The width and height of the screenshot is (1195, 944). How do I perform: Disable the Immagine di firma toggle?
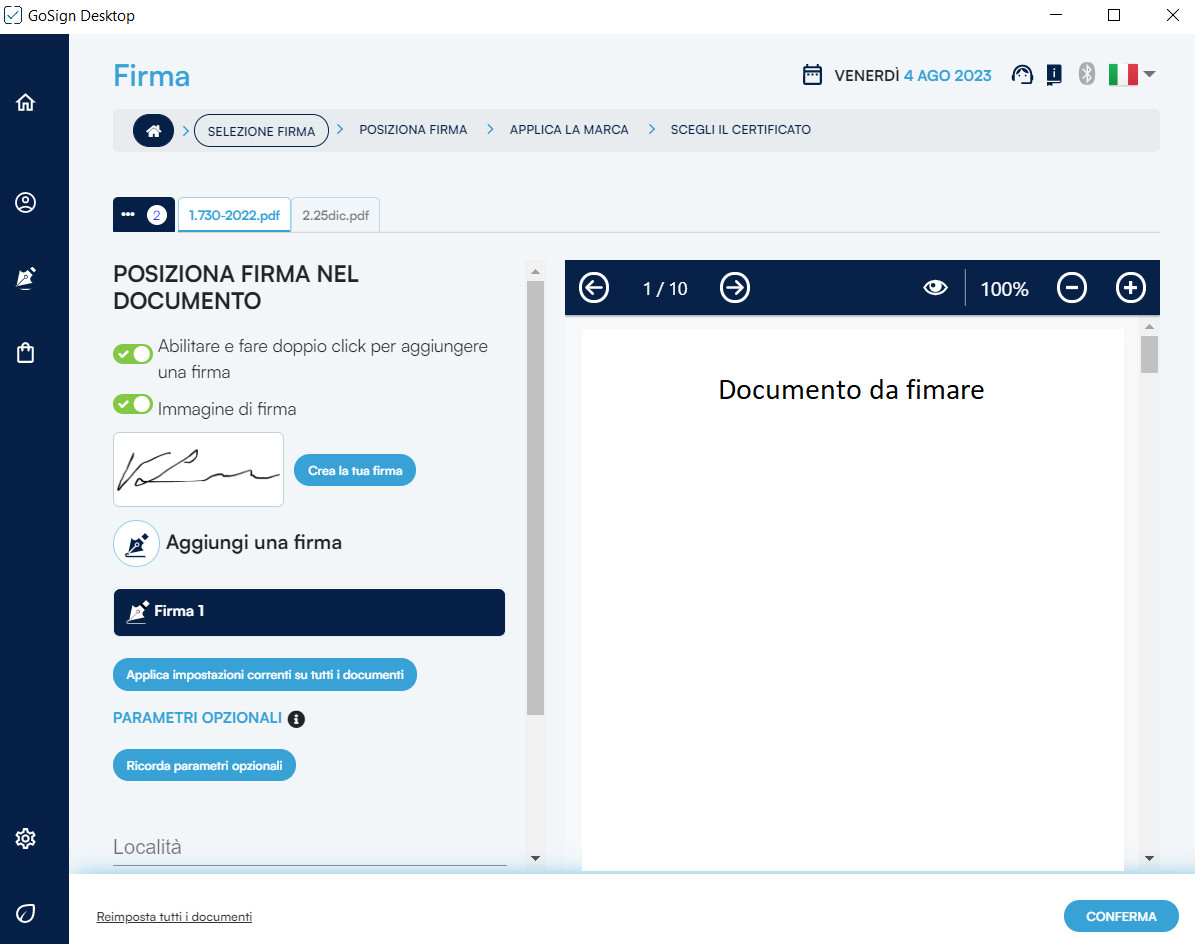pyautogui.click(x=133, y=405)
